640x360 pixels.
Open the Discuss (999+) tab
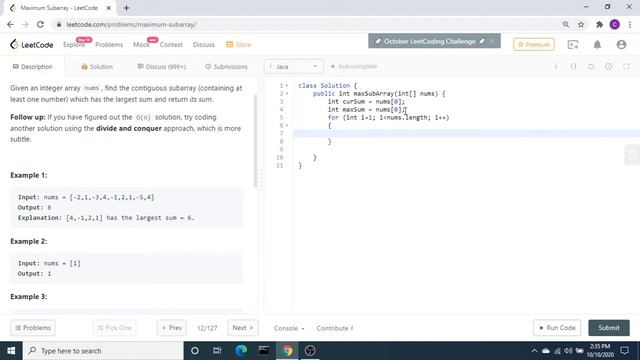[162, 67]
